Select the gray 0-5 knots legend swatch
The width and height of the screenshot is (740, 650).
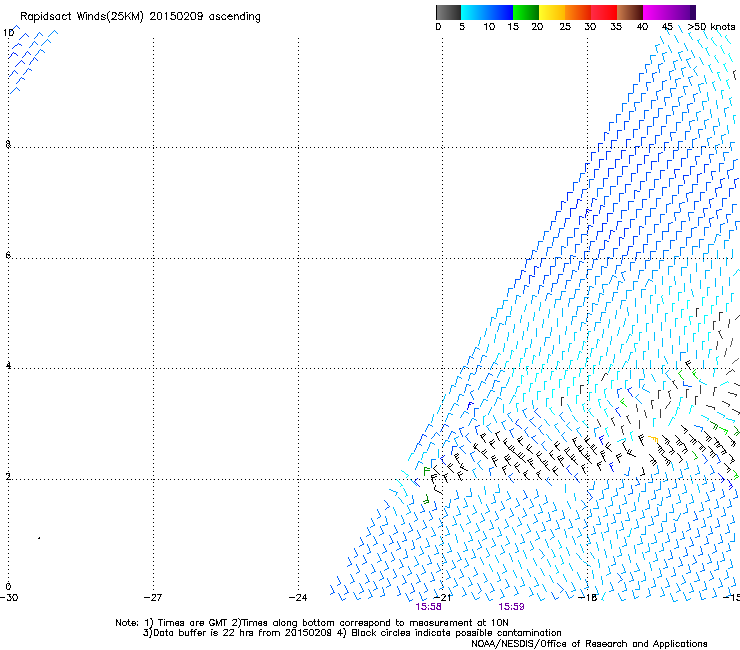tap(448, 12)
